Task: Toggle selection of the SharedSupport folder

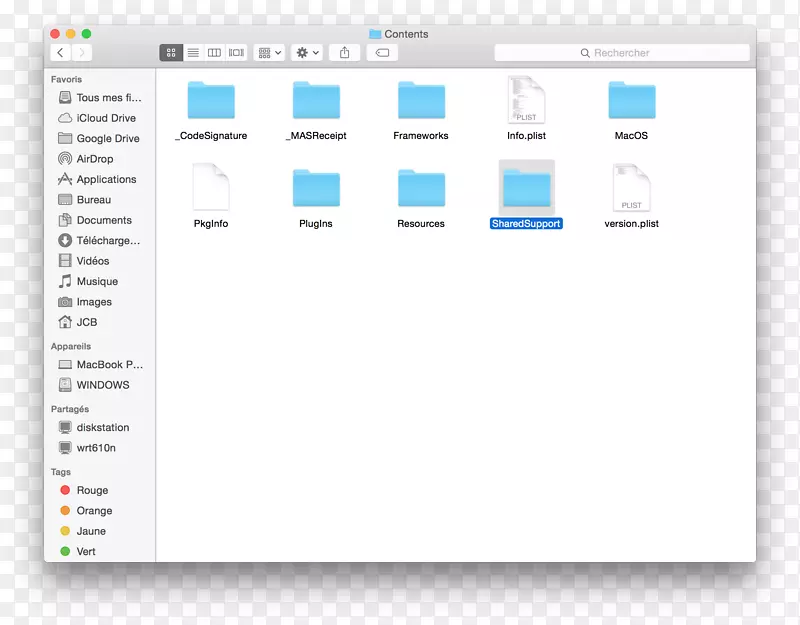Action: (526, 189)
